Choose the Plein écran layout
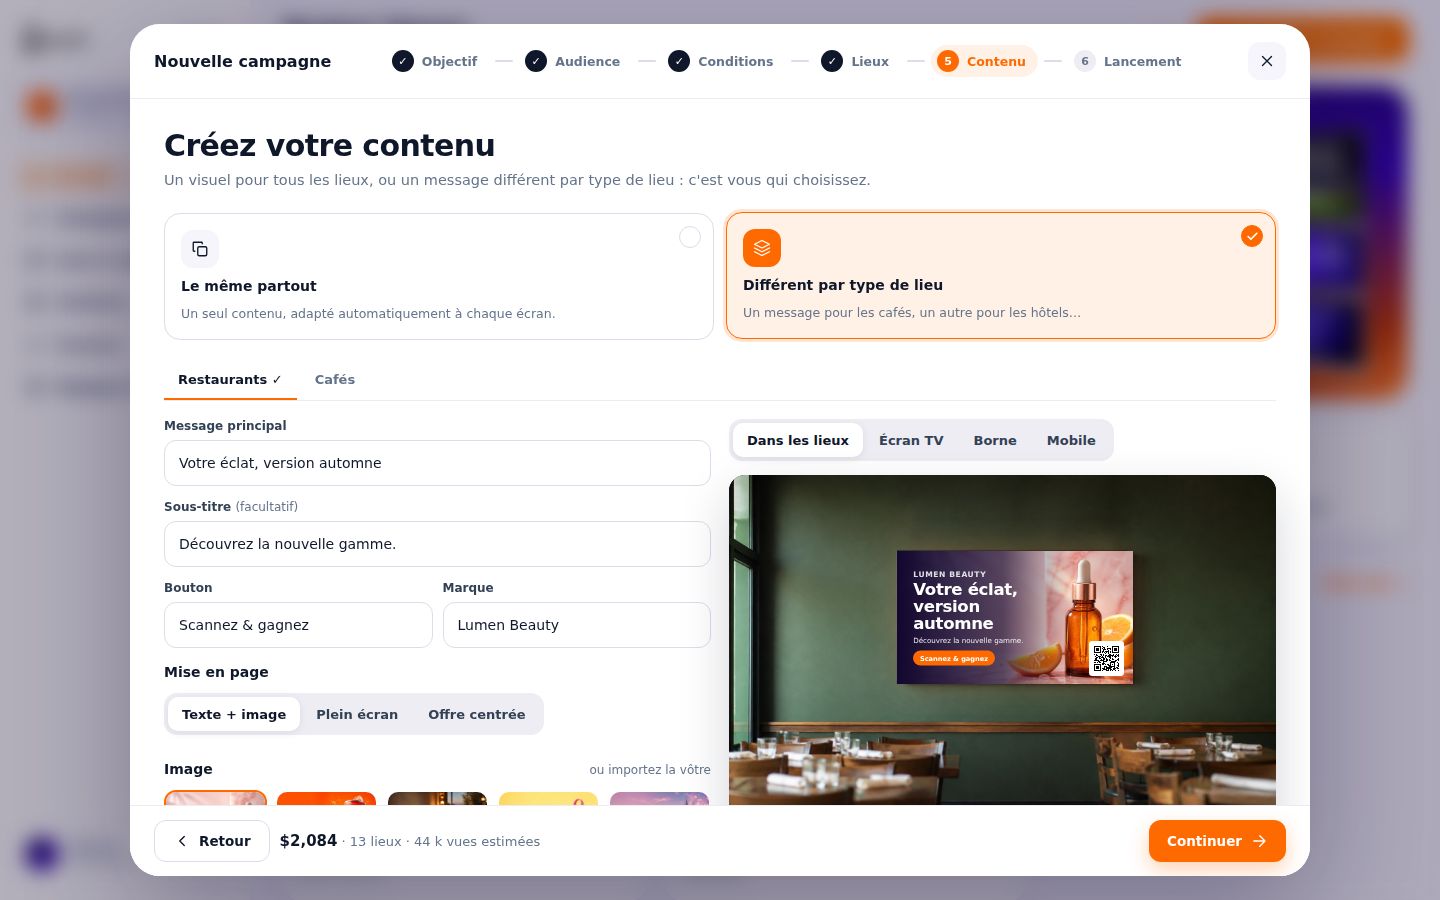Viewport: 1440px width, 900px height. point(357,714)
